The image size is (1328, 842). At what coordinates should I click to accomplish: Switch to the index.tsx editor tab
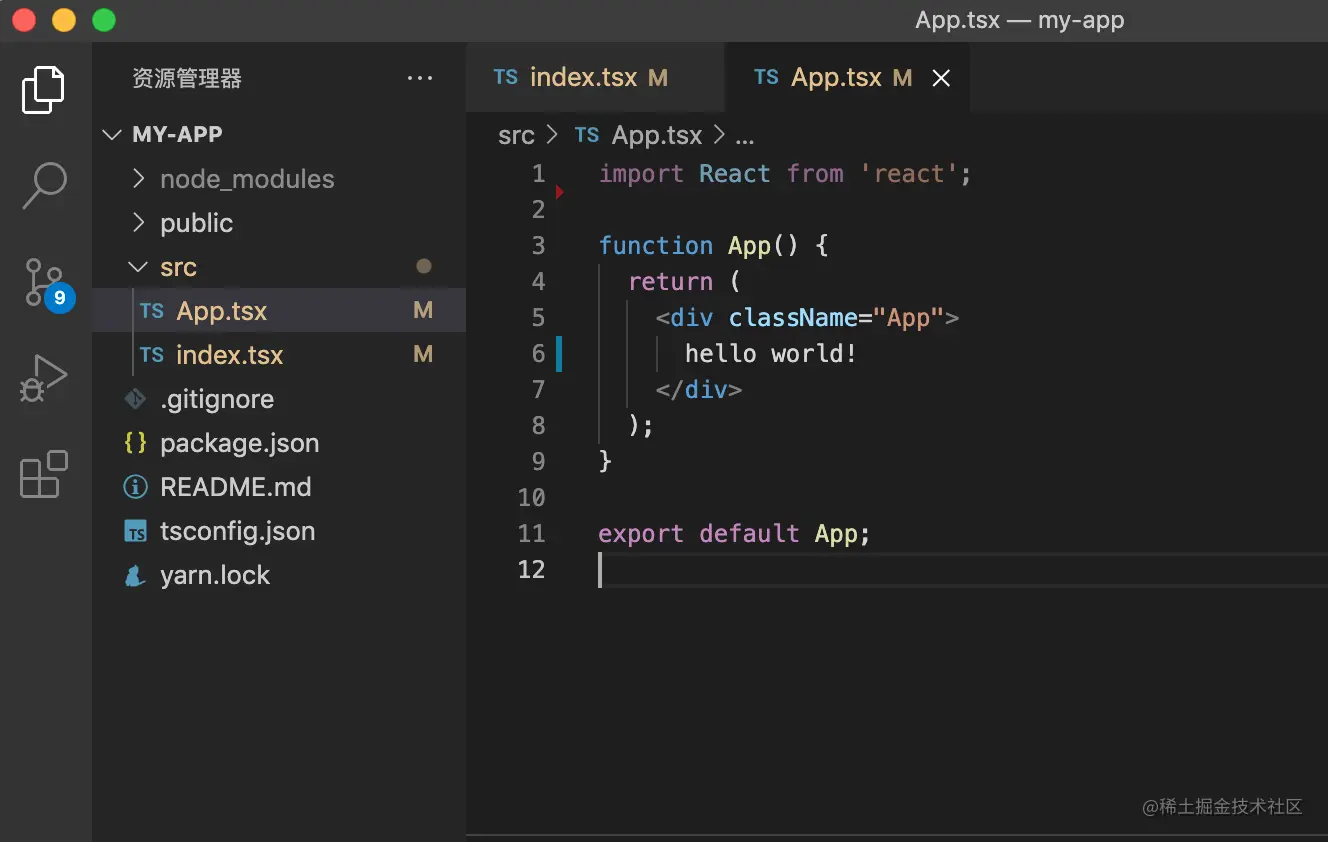583,78
